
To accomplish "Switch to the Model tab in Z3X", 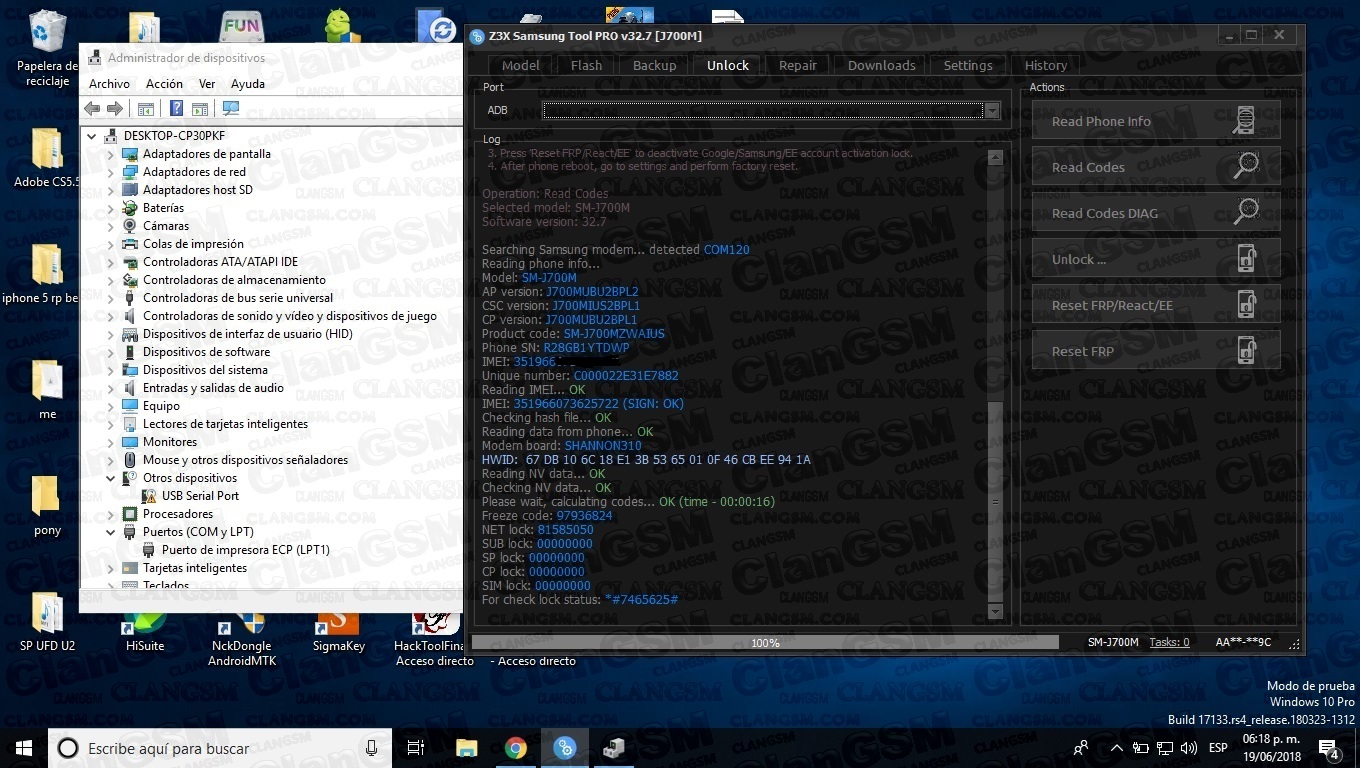I will [520, 65].
